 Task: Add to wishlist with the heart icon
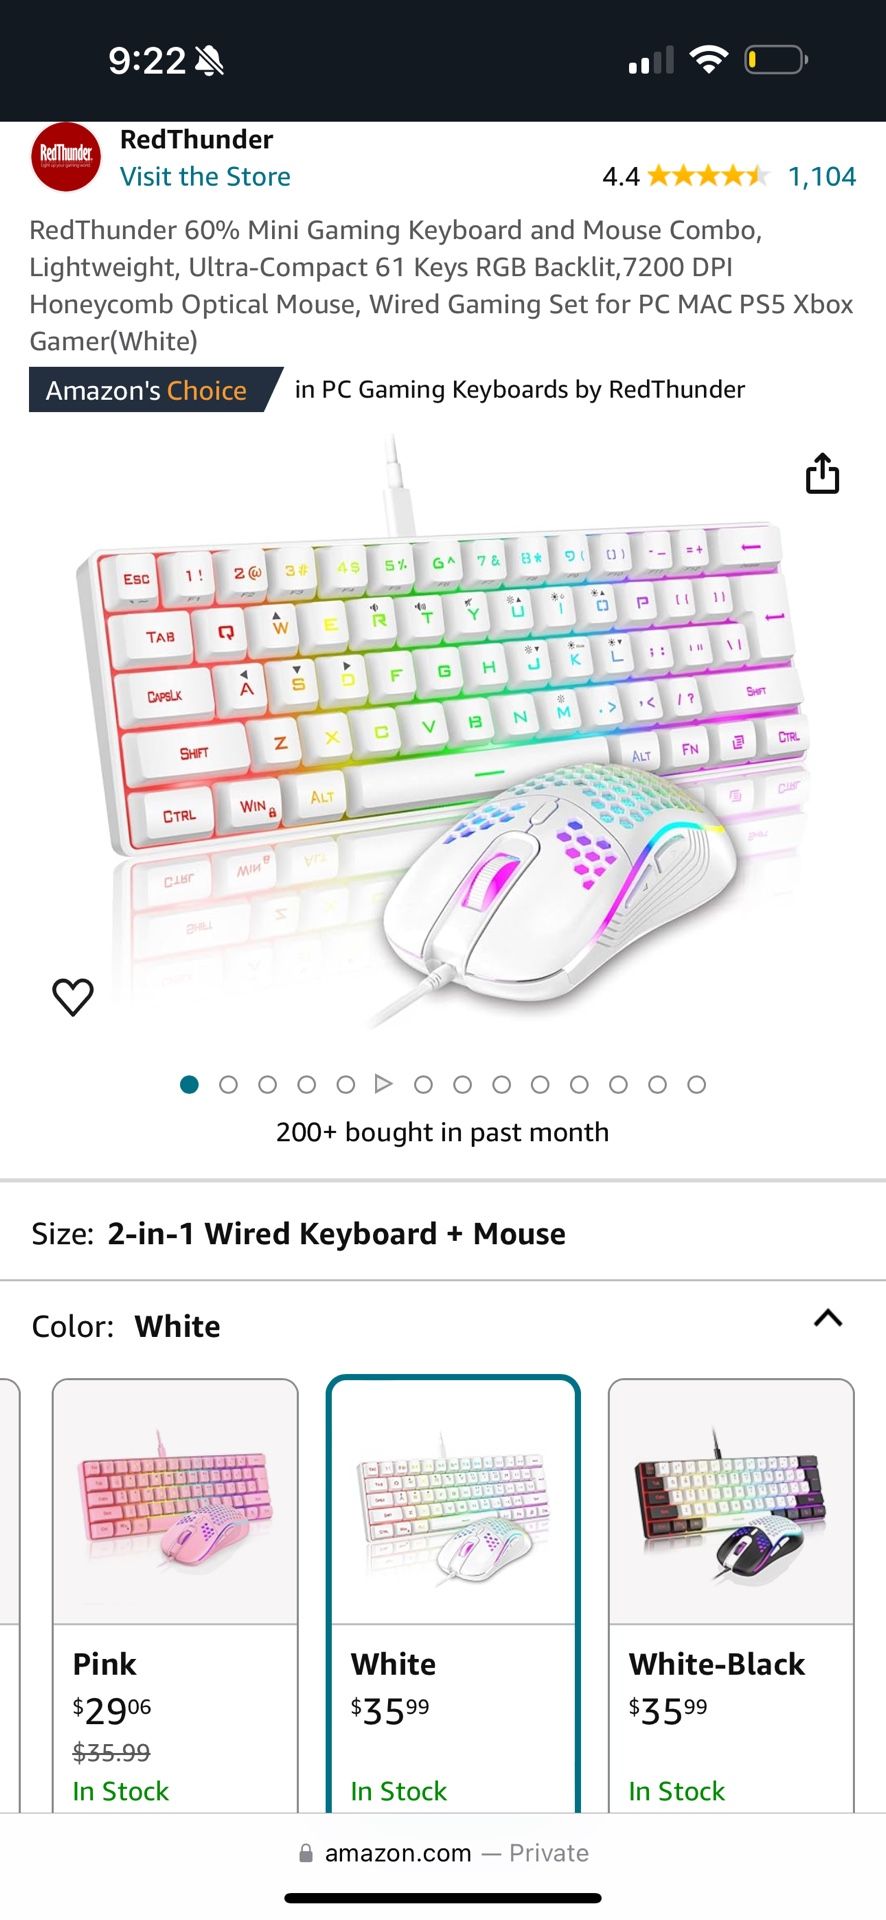pos(73,996)
